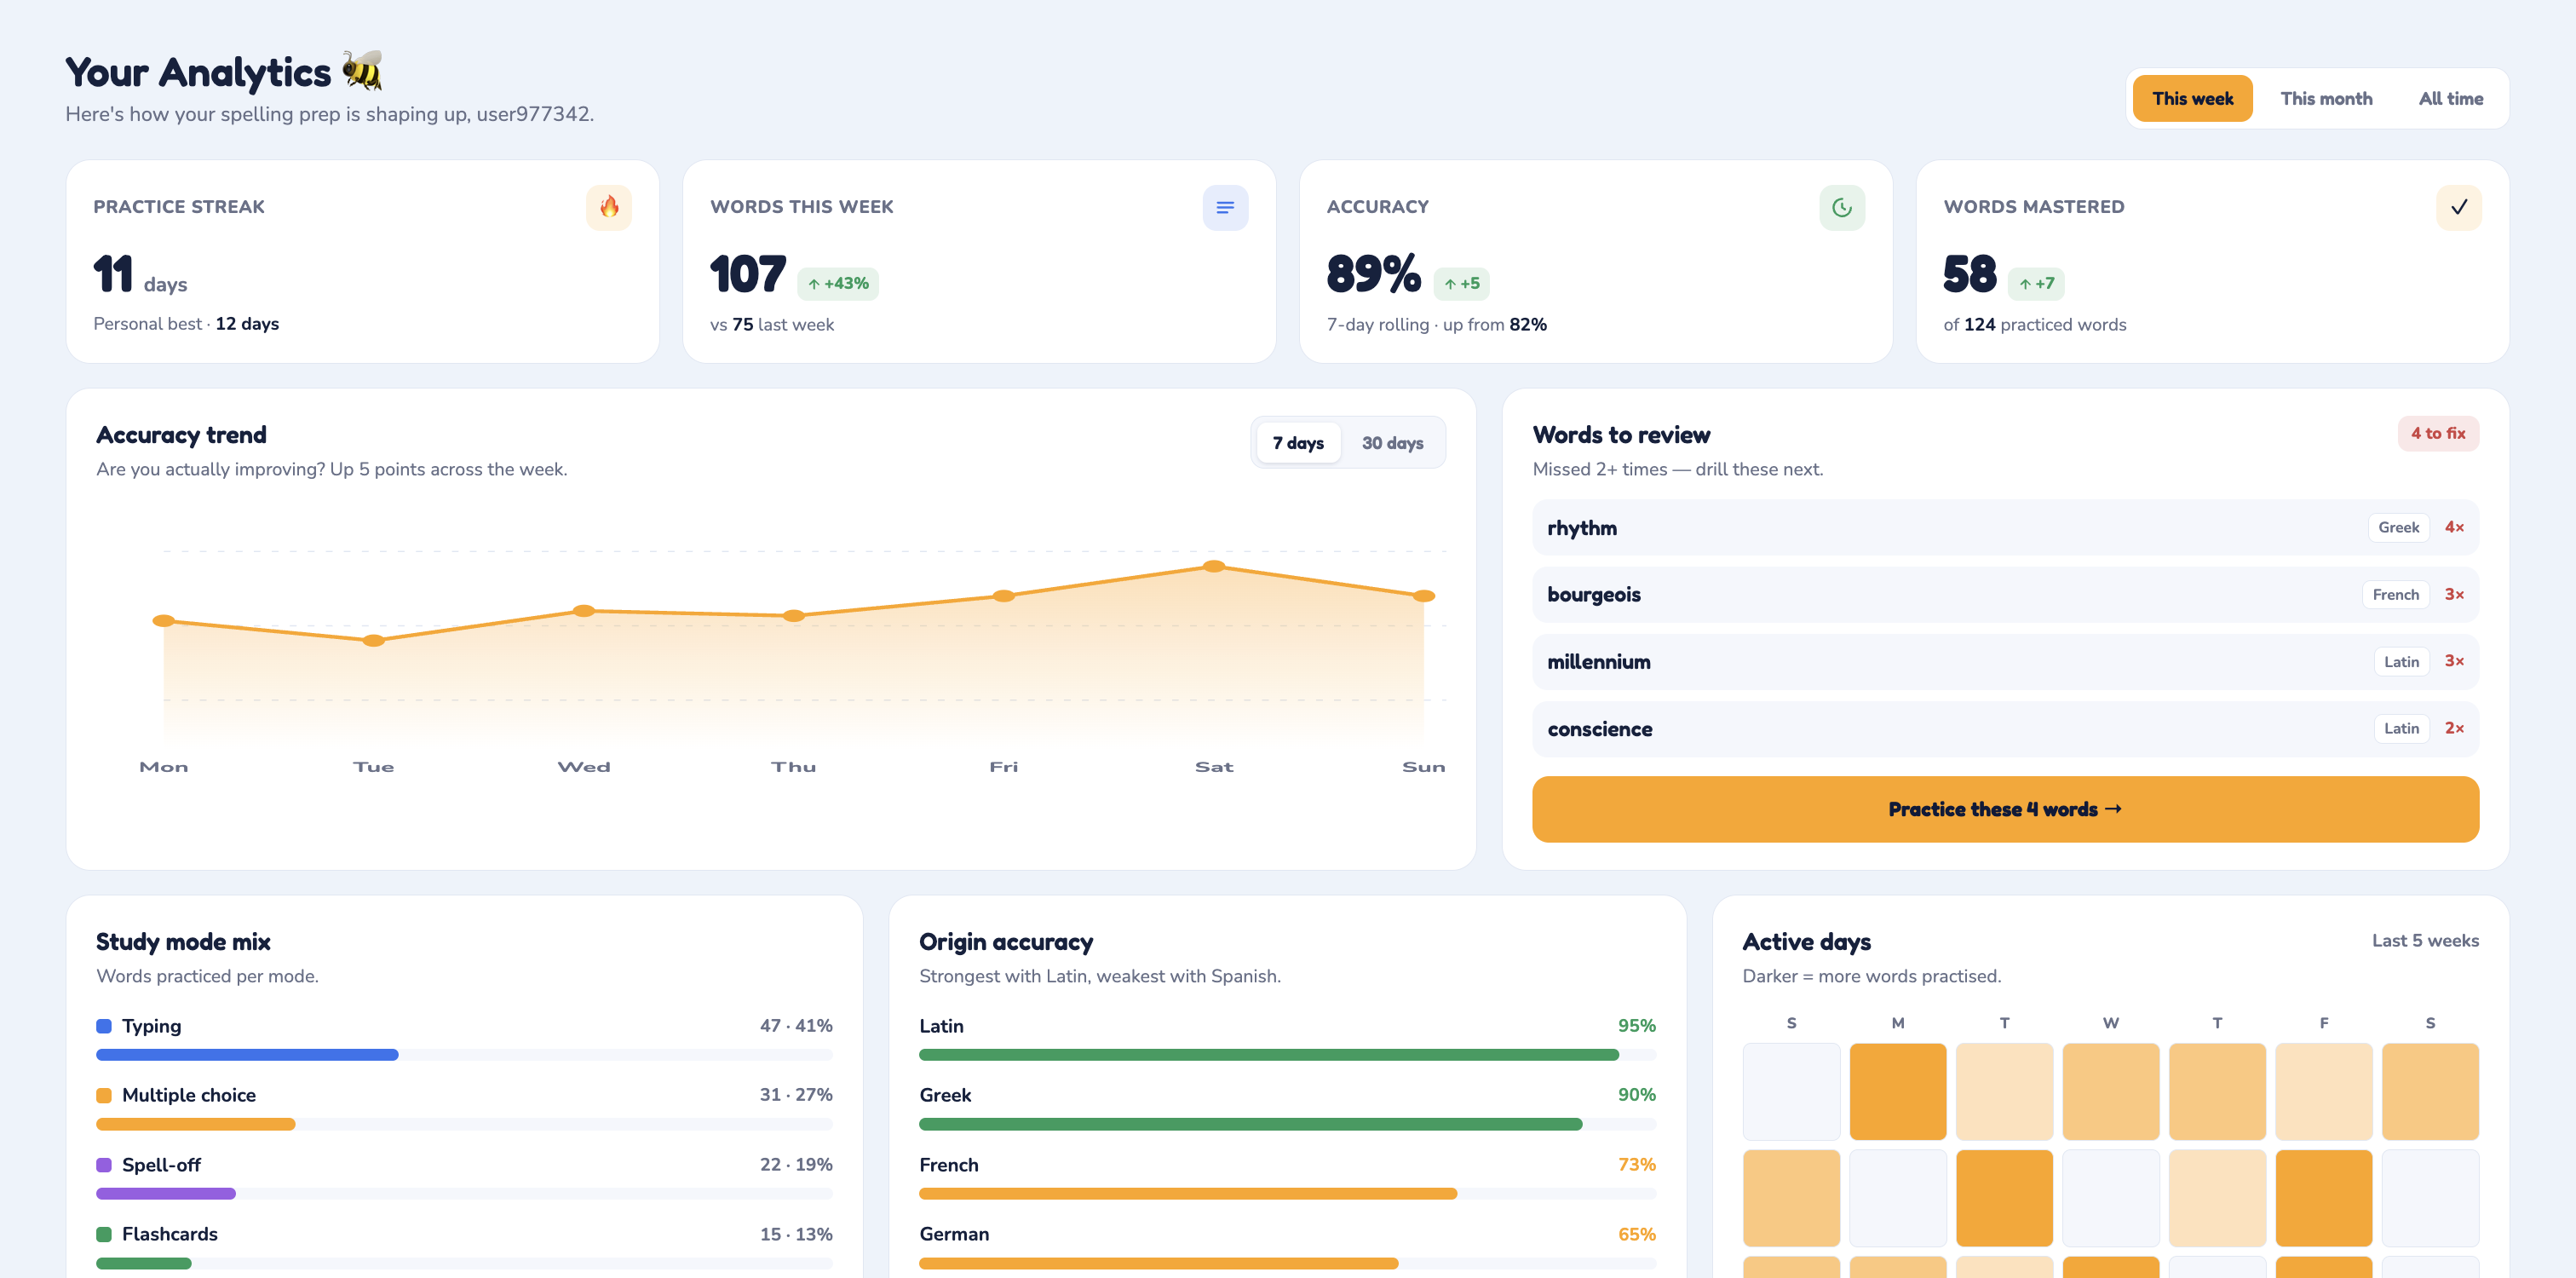Image resolution: width=2576 pixels, height=1278 pixels.
Task: Start Practice these 4 words
Action: 2005,809
